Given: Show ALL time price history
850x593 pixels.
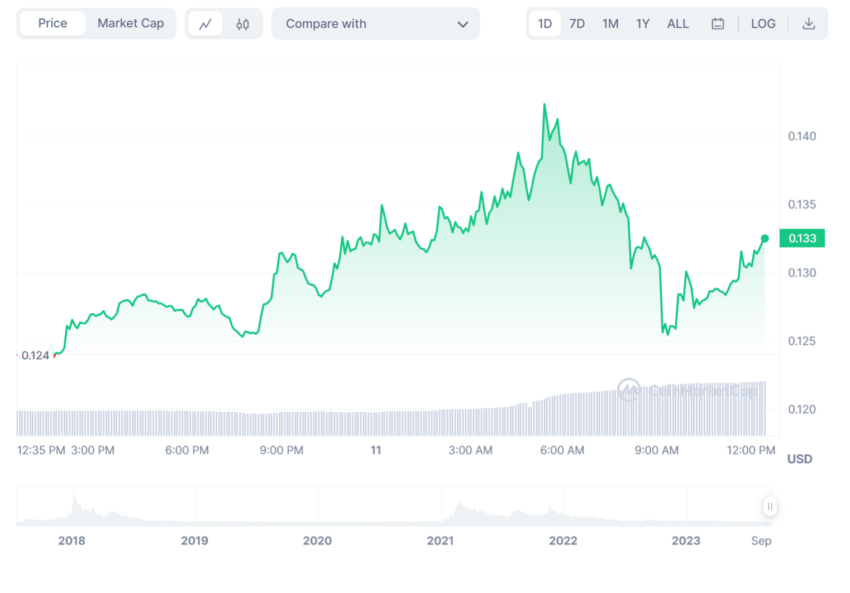Looking at the screenshot, I should click(x=678, y=24).
